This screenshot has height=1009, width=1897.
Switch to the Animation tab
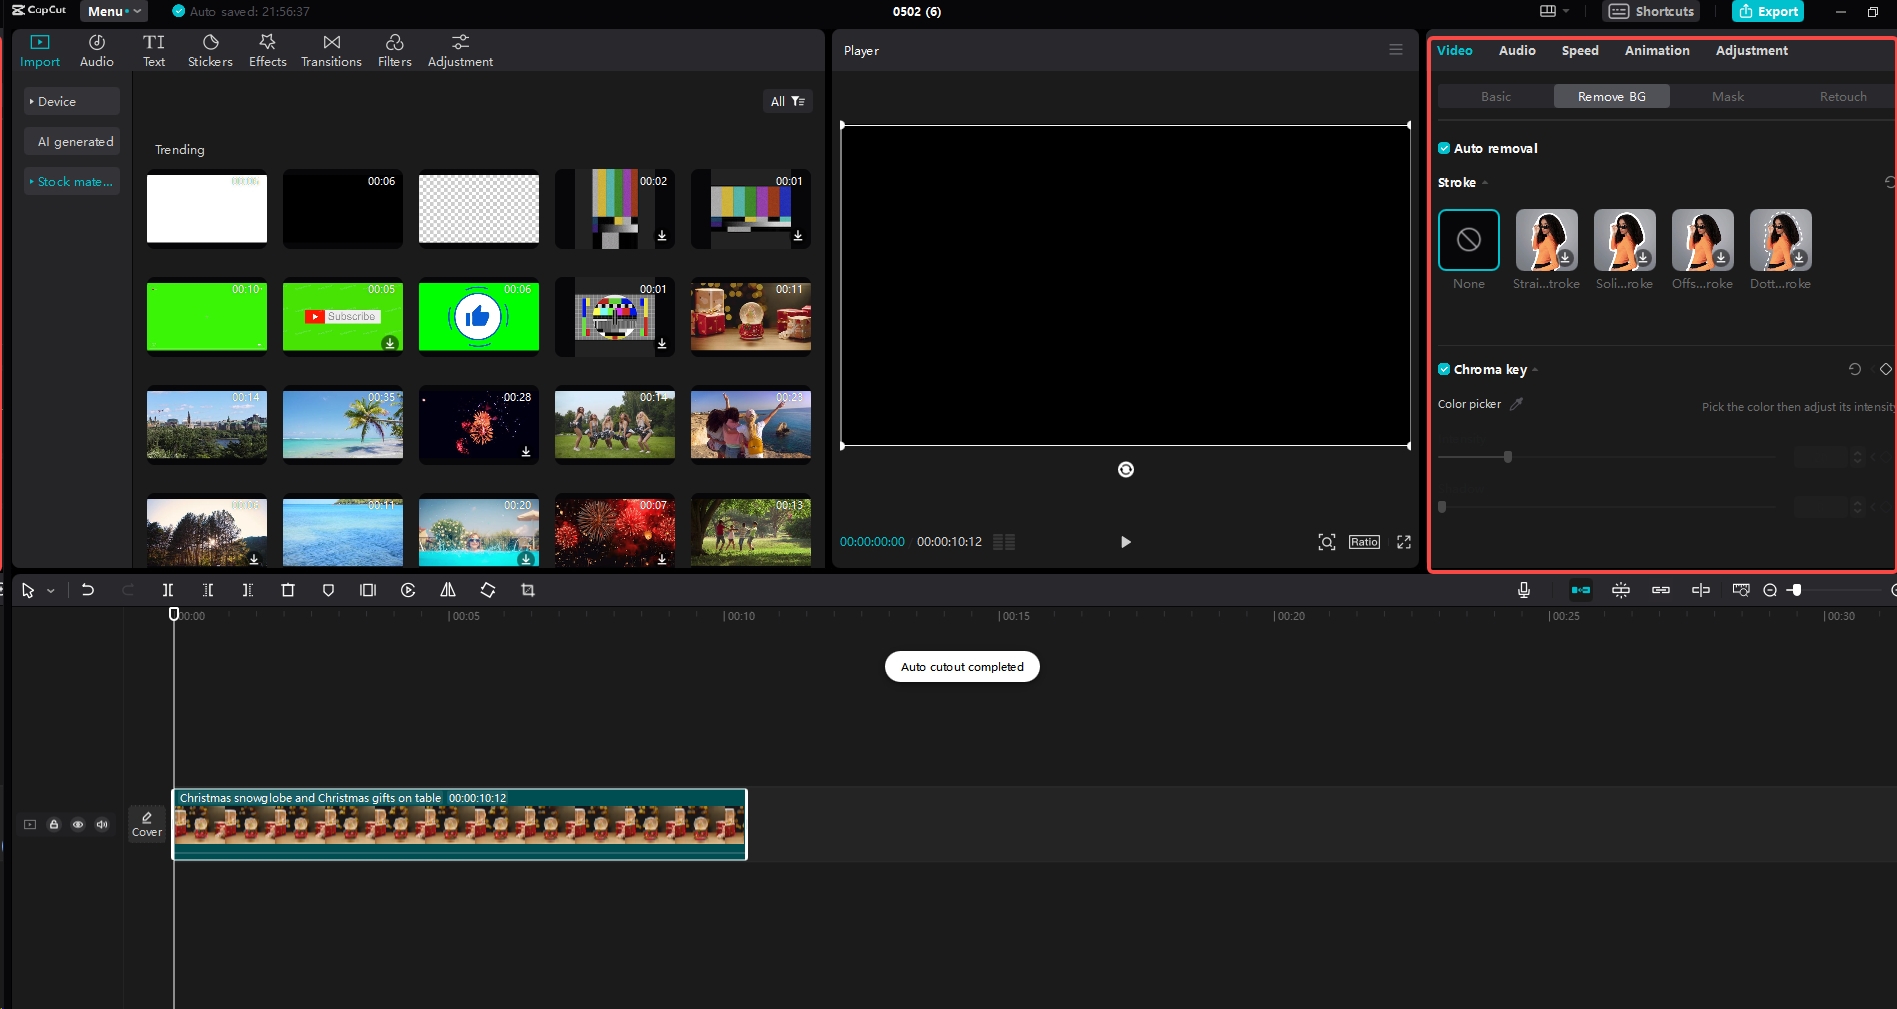coord(1656,50)
